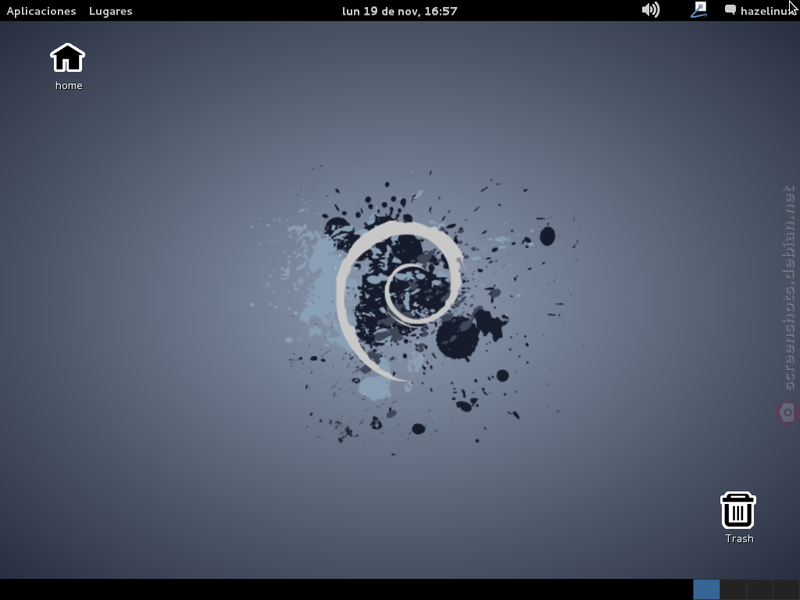Switch to the second workspace in switcher
Screen dimensions: 800x600
[733, 589]
